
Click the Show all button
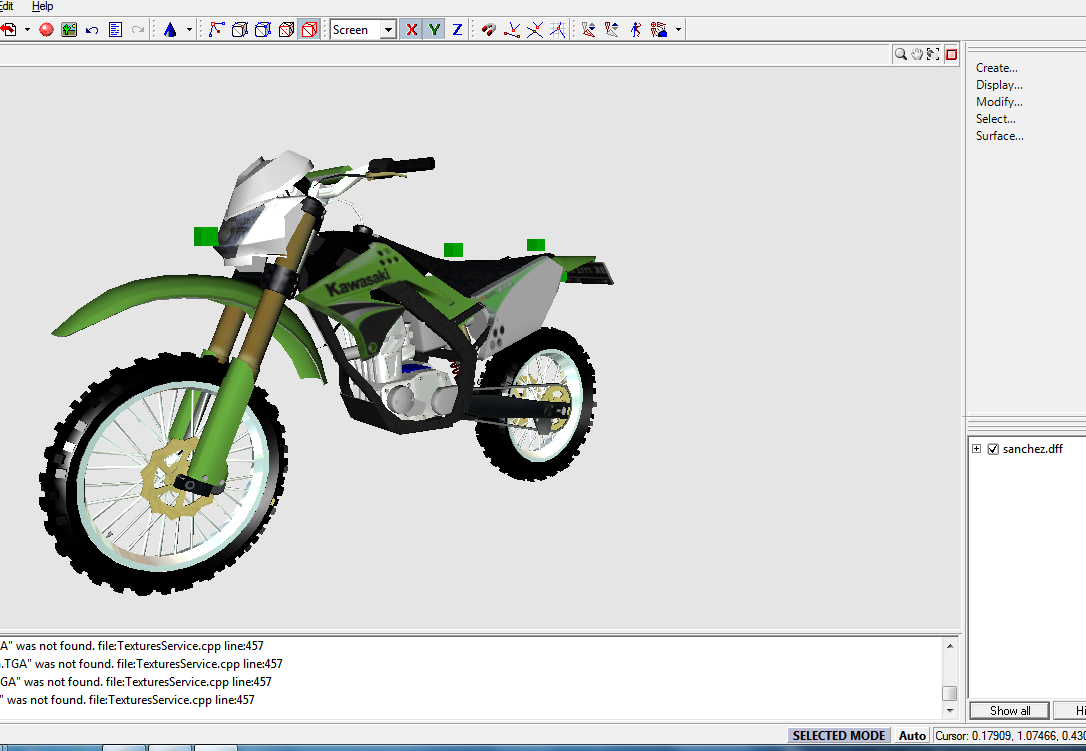(1010, 710)
